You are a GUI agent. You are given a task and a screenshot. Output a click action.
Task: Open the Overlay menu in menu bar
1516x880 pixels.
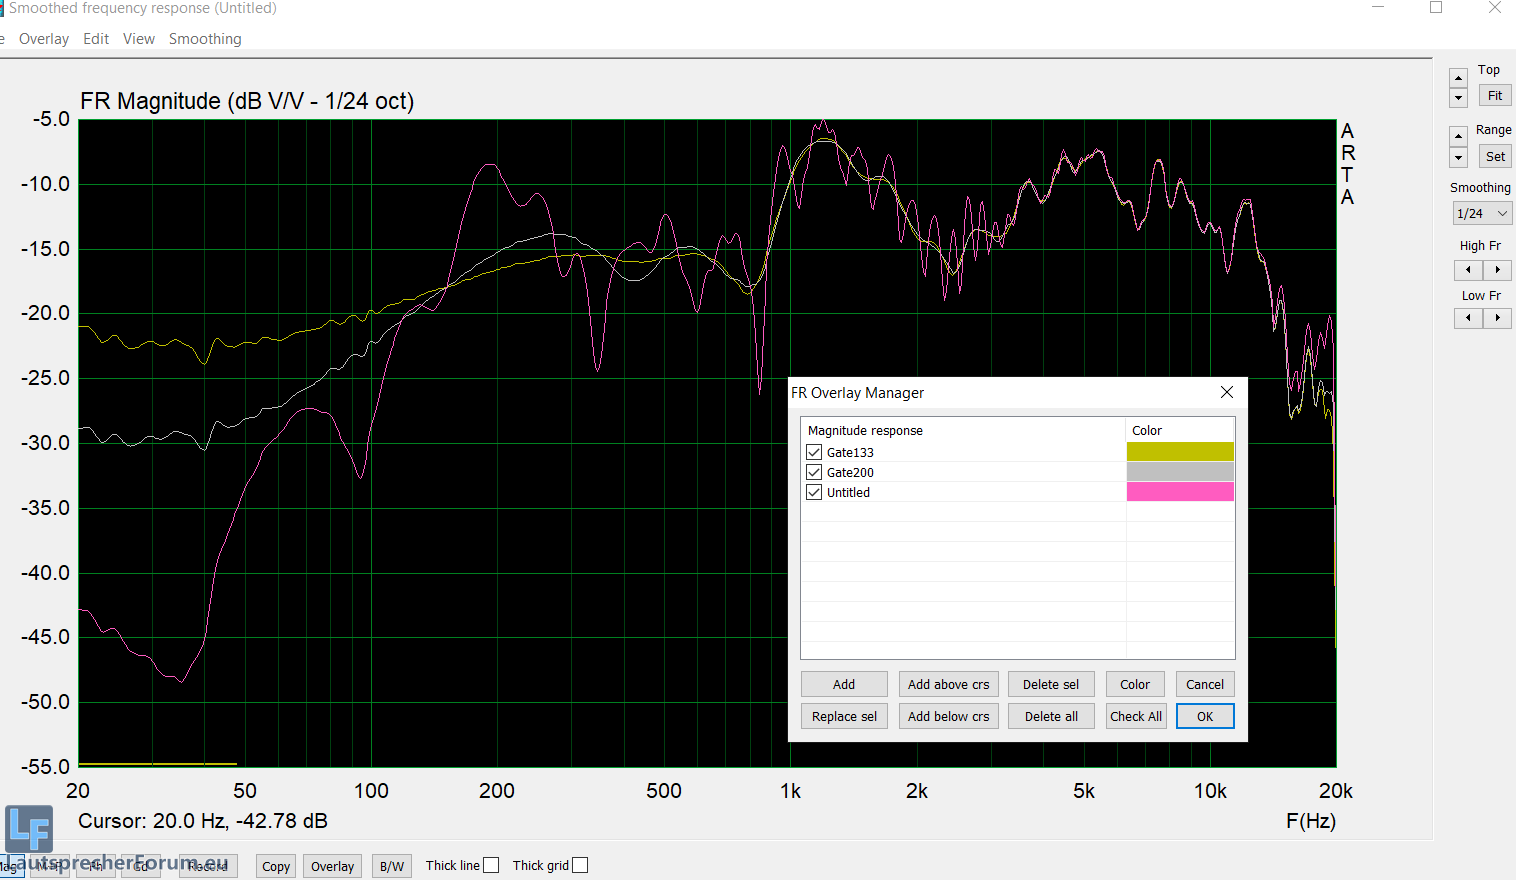pyautogui.click(x=44, y=39)
